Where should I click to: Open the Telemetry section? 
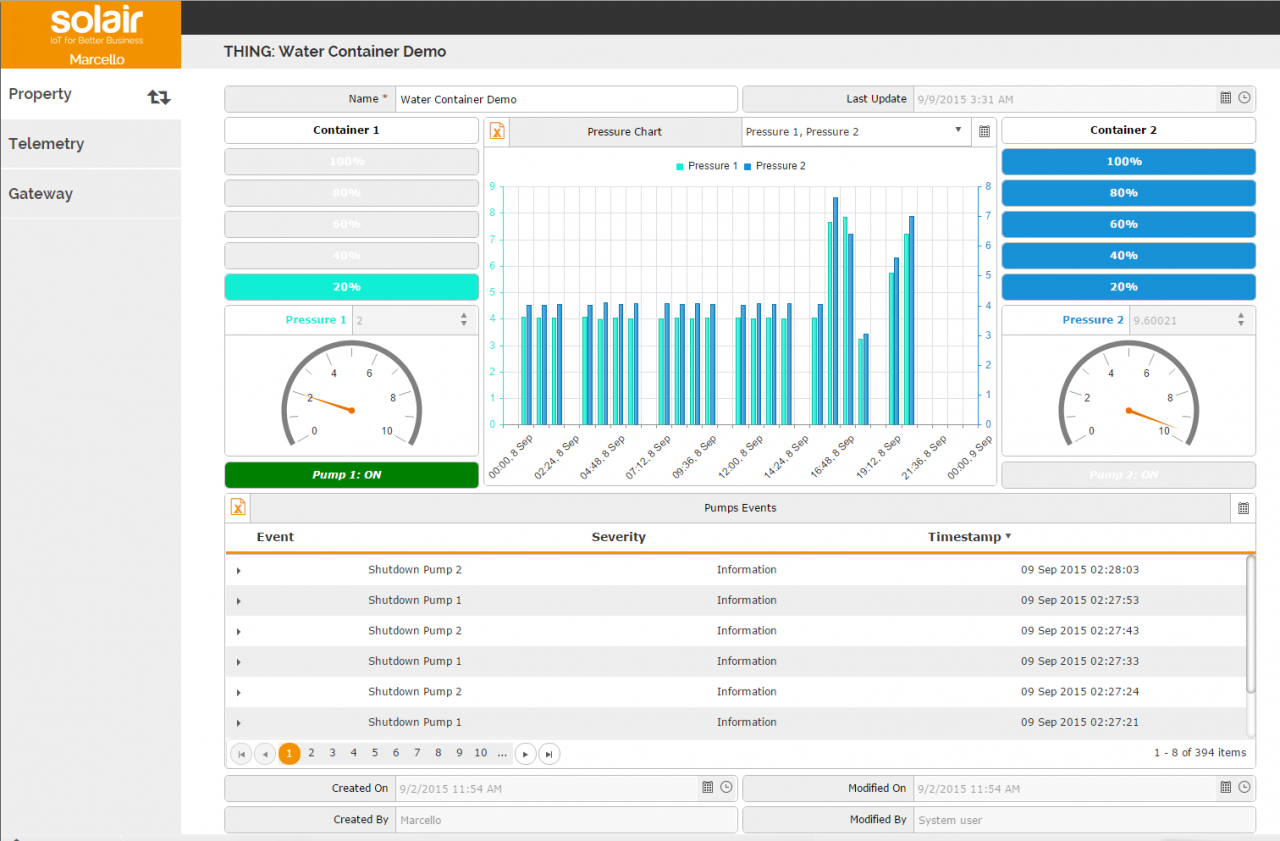90,144
